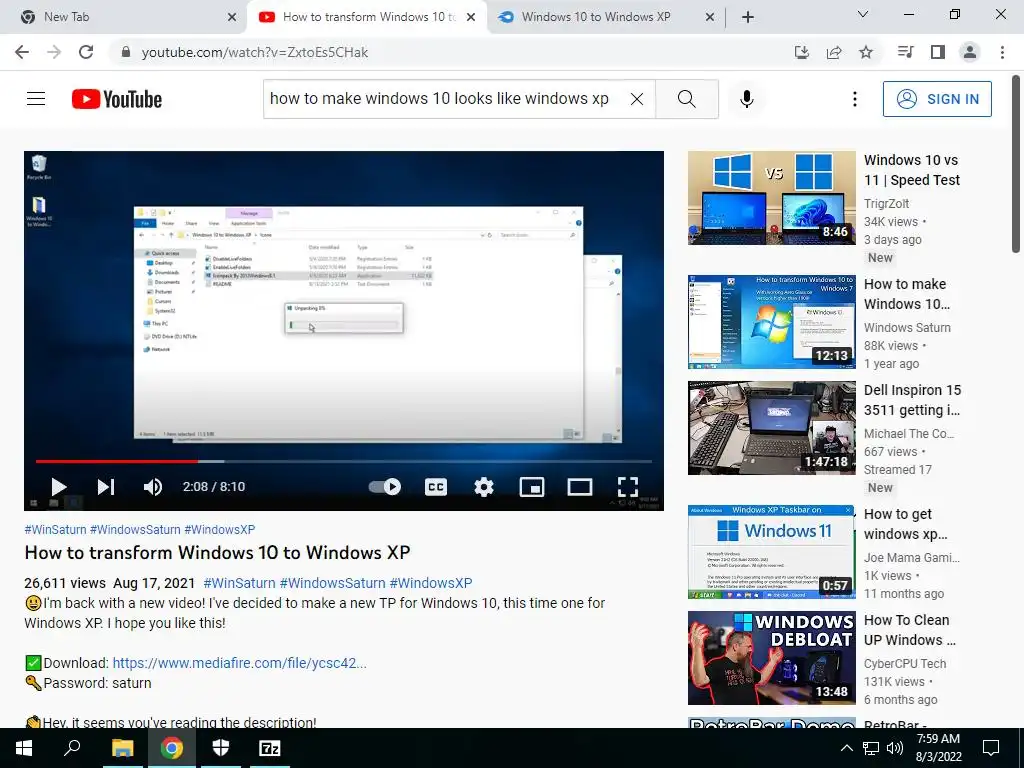Image resolution: width=1024 pixels, height=768 pixels.
Task: Open the Windows 11 XP Taskbar thumbnail
Action: [771, 552]
